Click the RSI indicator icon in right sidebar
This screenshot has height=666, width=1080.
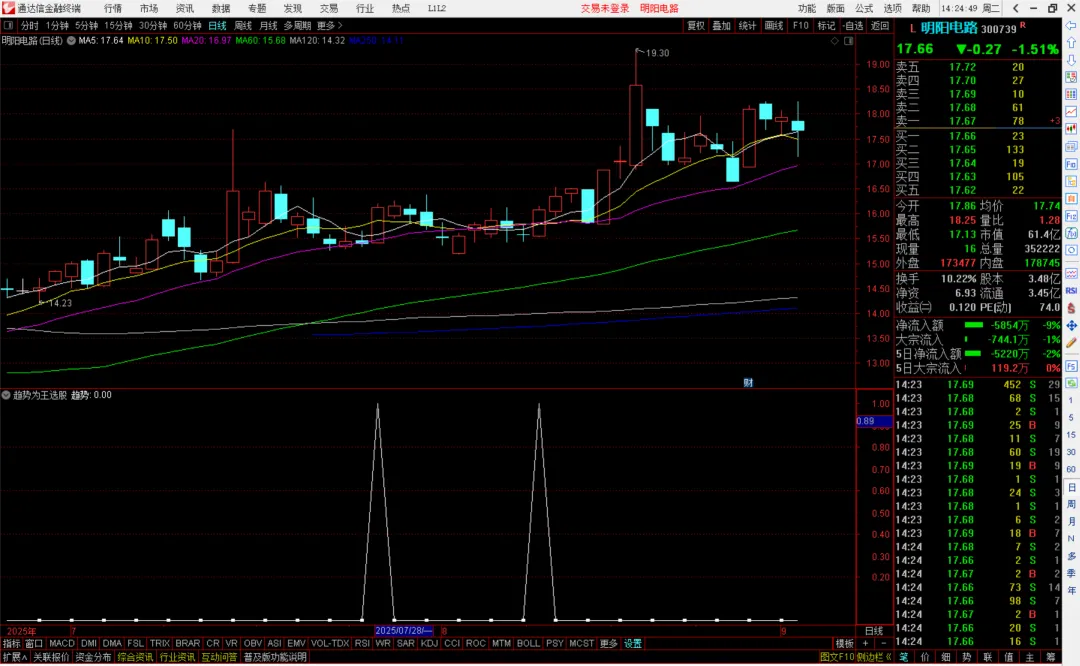pyautogui.click(x=1071, y=291)
